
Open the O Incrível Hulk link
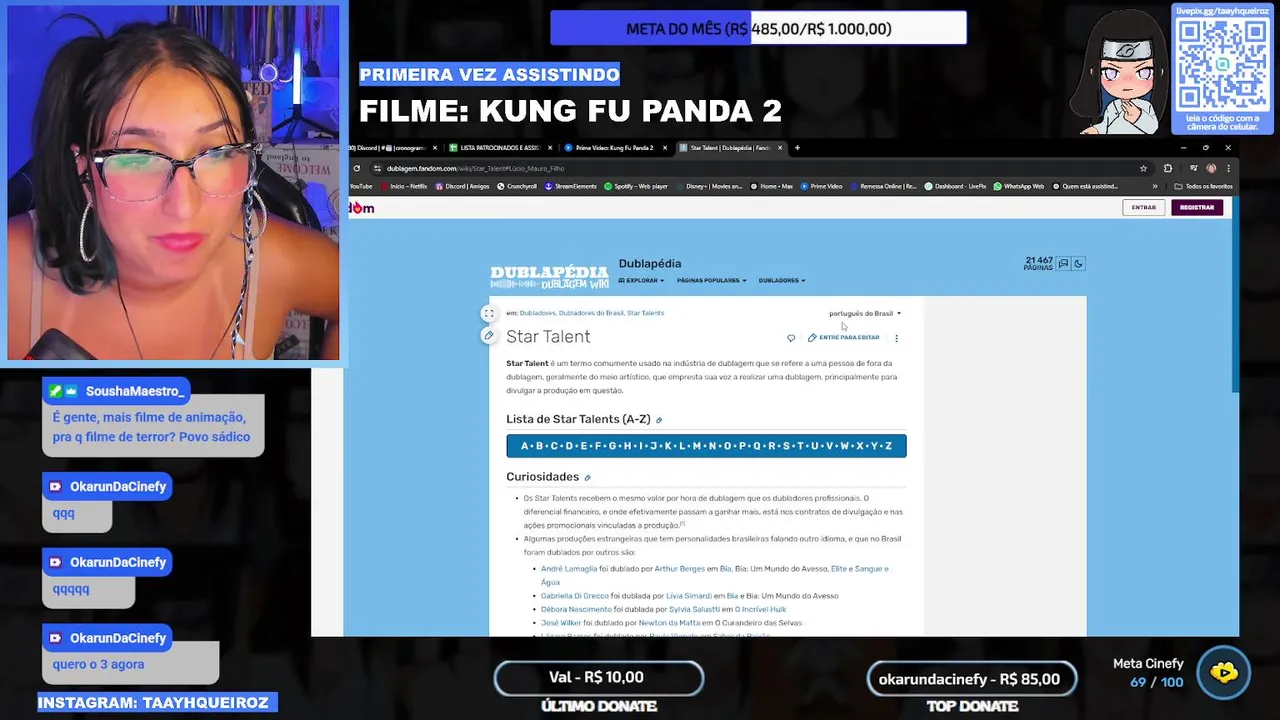coord(760,610)
